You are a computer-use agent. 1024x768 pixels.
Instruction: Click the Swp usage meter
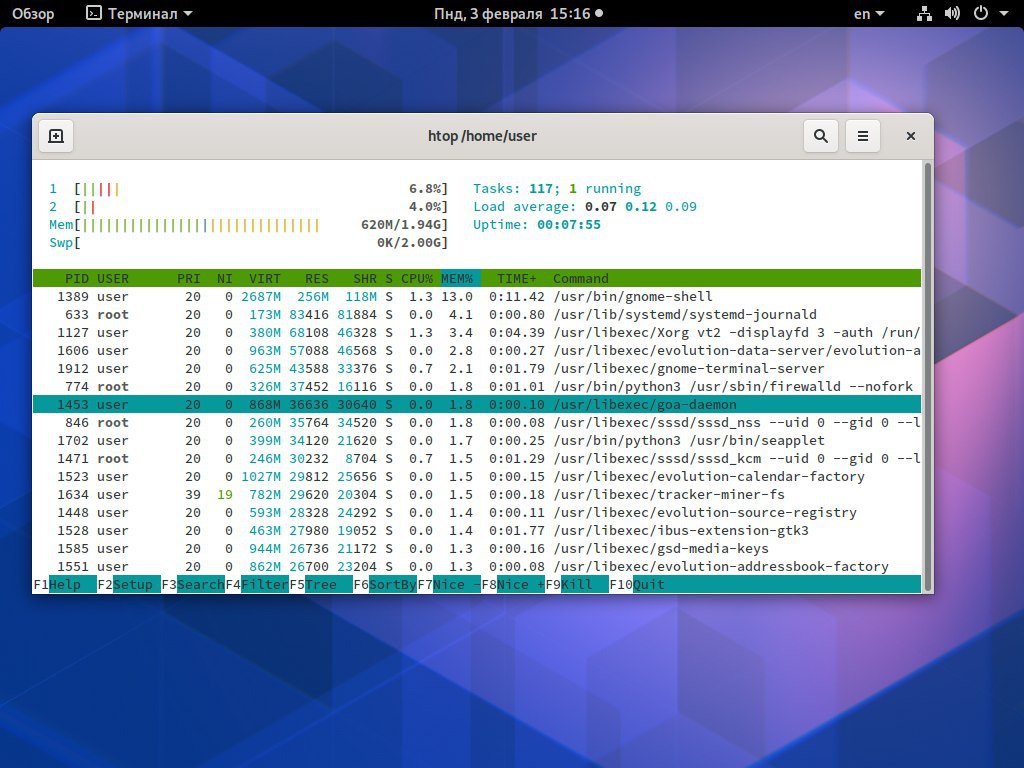pos(248,243)
